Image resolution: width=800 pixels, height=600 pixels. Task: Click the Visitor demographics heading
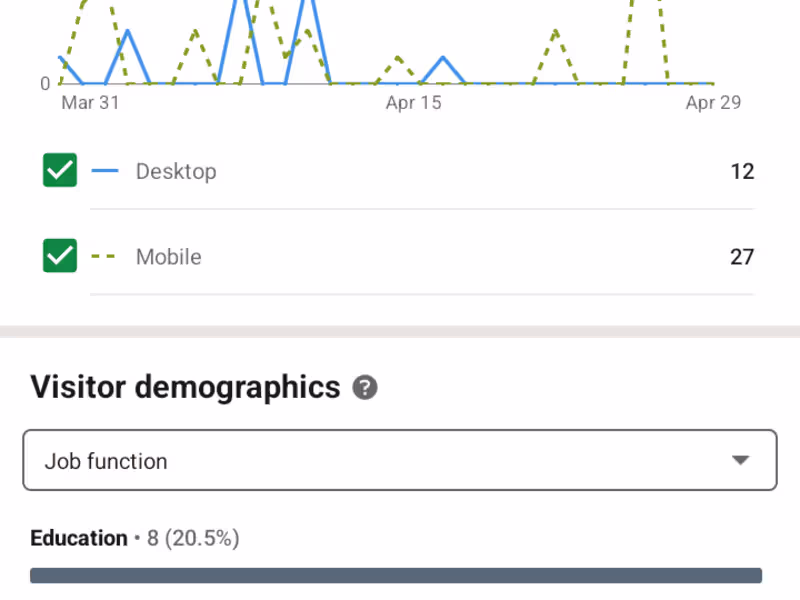[x=185, y=387]
